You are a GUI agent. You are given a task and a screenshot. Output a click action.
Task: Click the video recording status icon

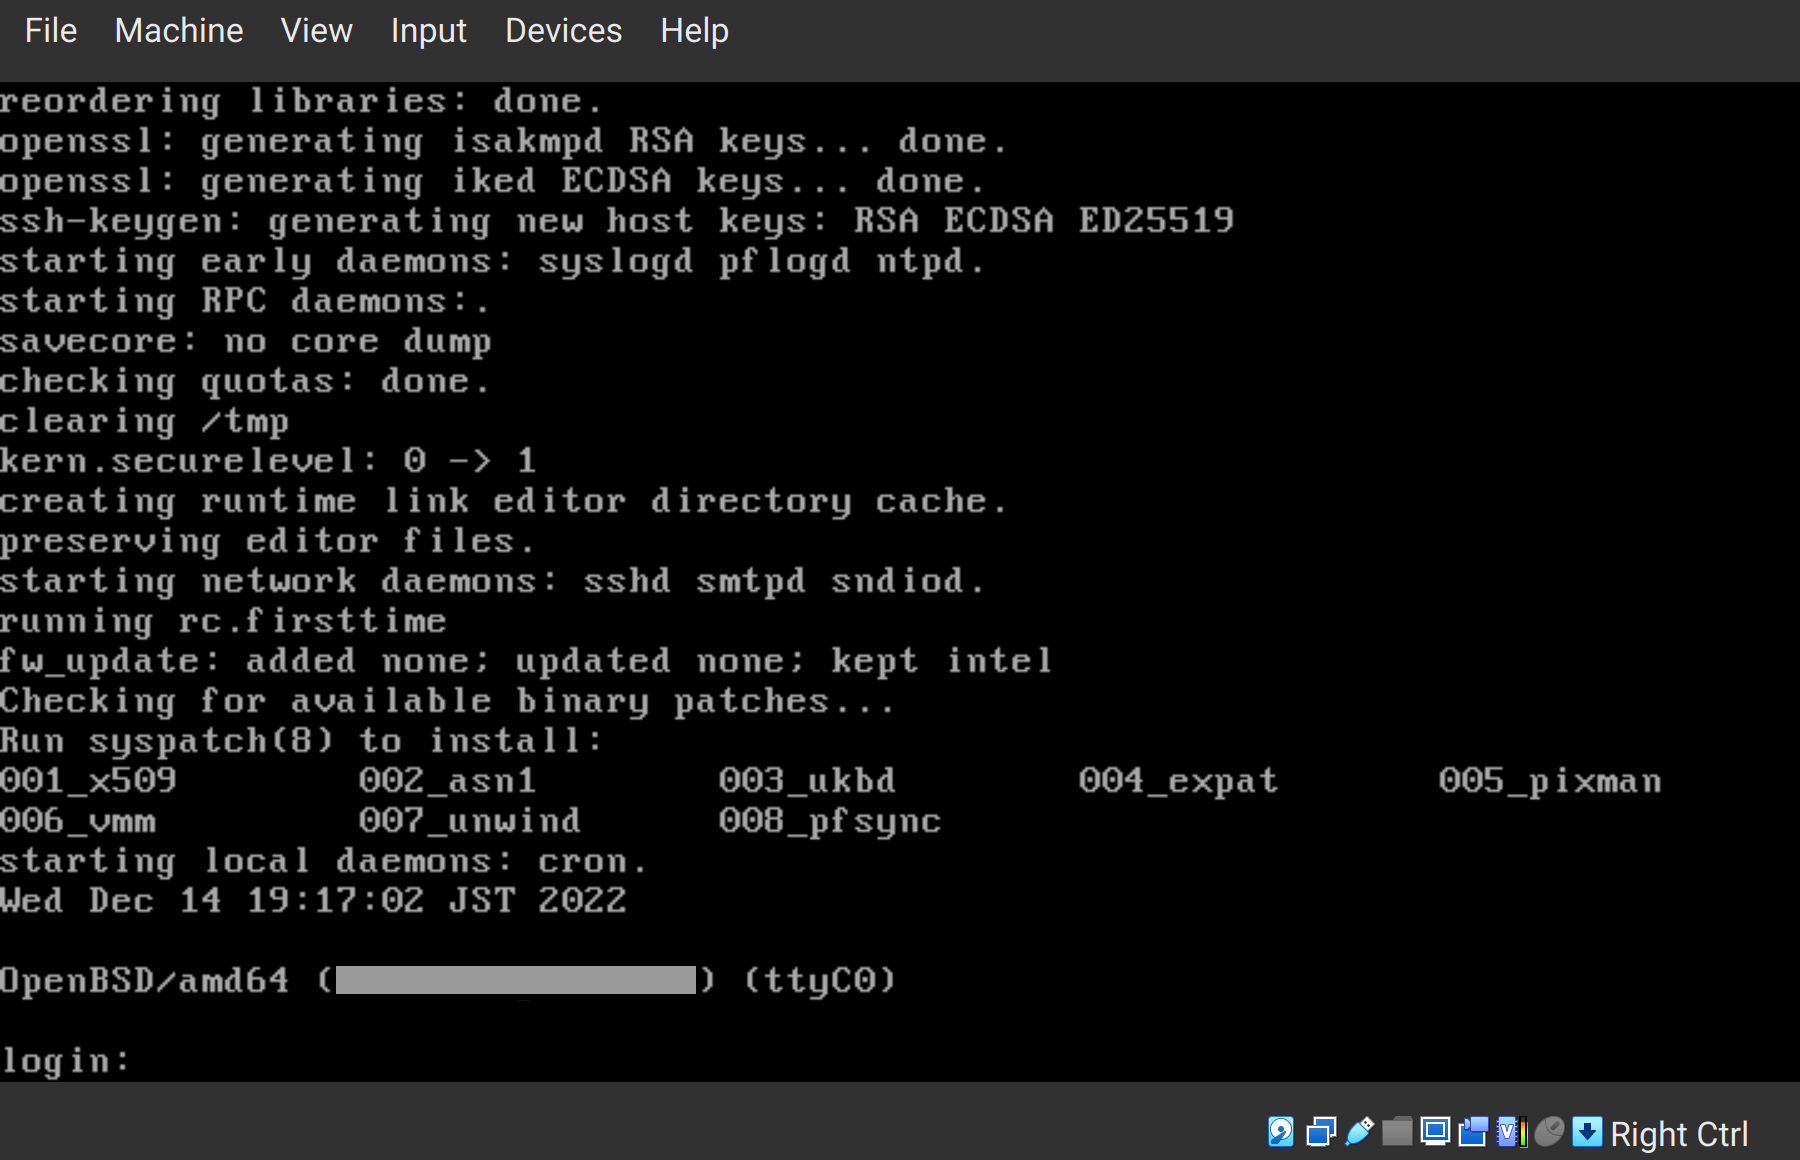1472,1132
